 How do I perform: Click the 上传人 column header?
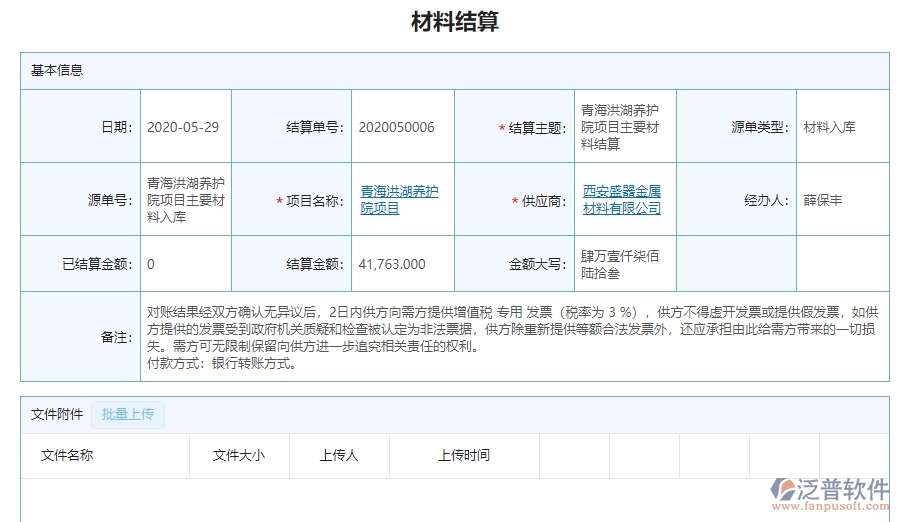[x=339, y=455]
